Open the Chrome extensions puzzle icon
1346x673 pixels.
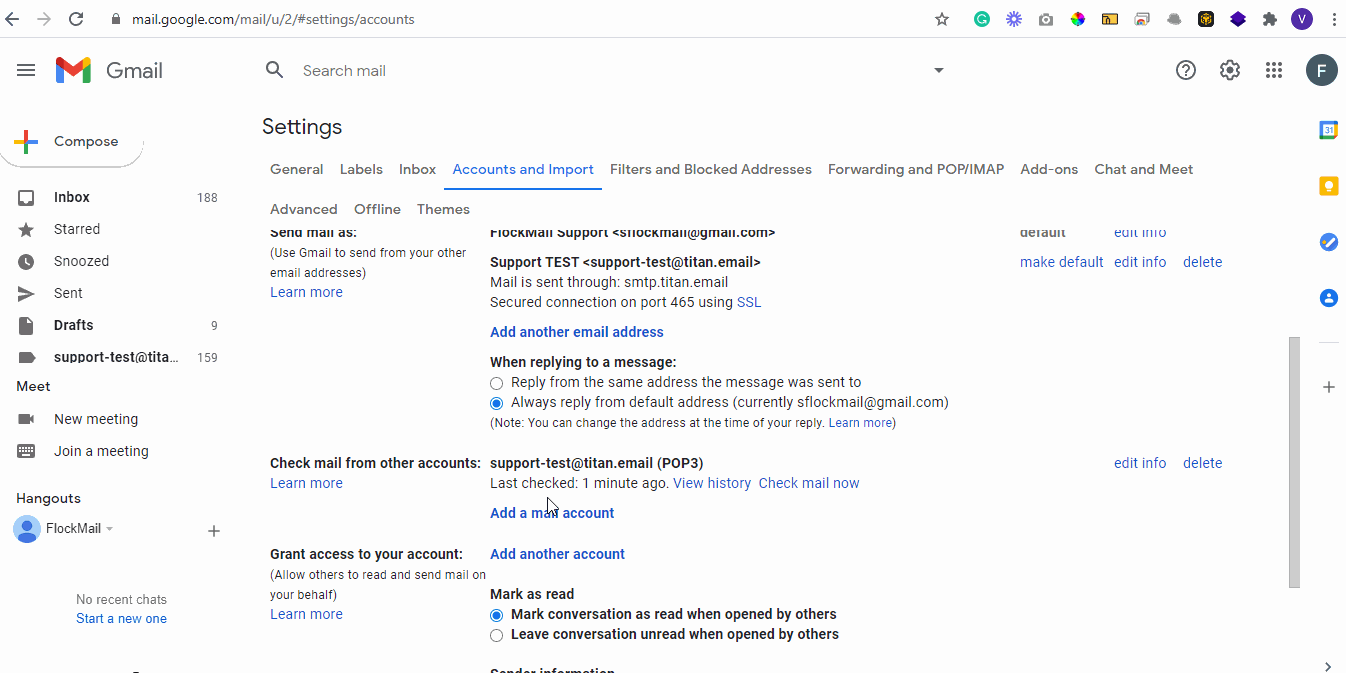[x=1270, y=19]
